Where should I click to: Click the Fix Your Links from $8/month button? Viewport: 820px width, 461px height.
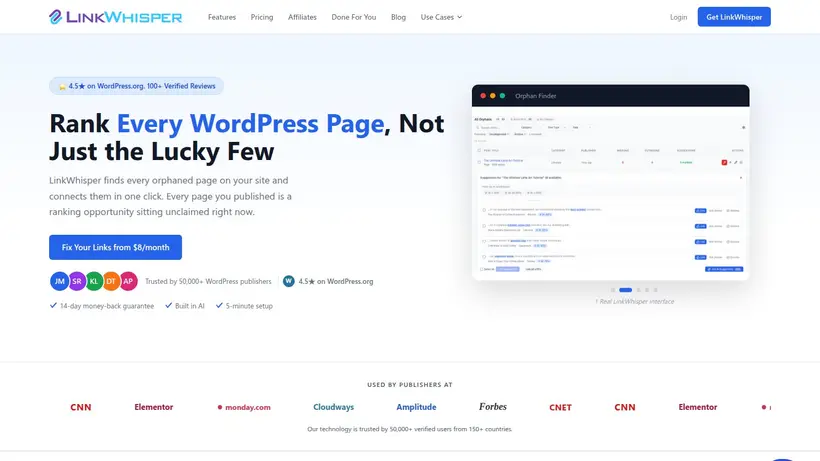(x=116, y=247)
